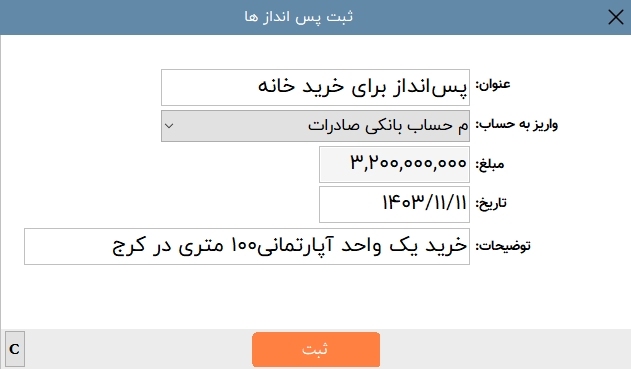
Task: Open the واریز به حساب account combo box
Action: 315,126
